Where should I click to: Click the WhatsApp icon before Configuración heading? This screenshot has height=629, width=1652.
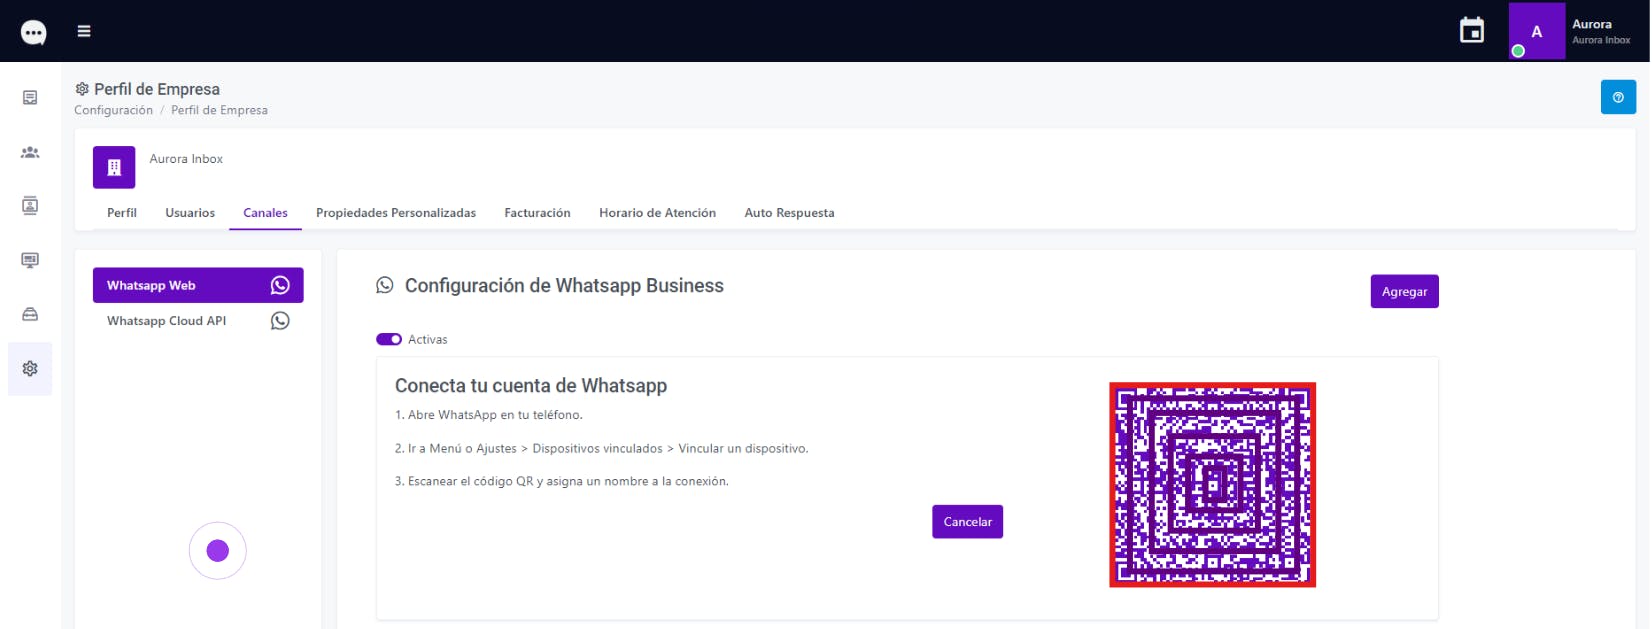click(385, 285)
